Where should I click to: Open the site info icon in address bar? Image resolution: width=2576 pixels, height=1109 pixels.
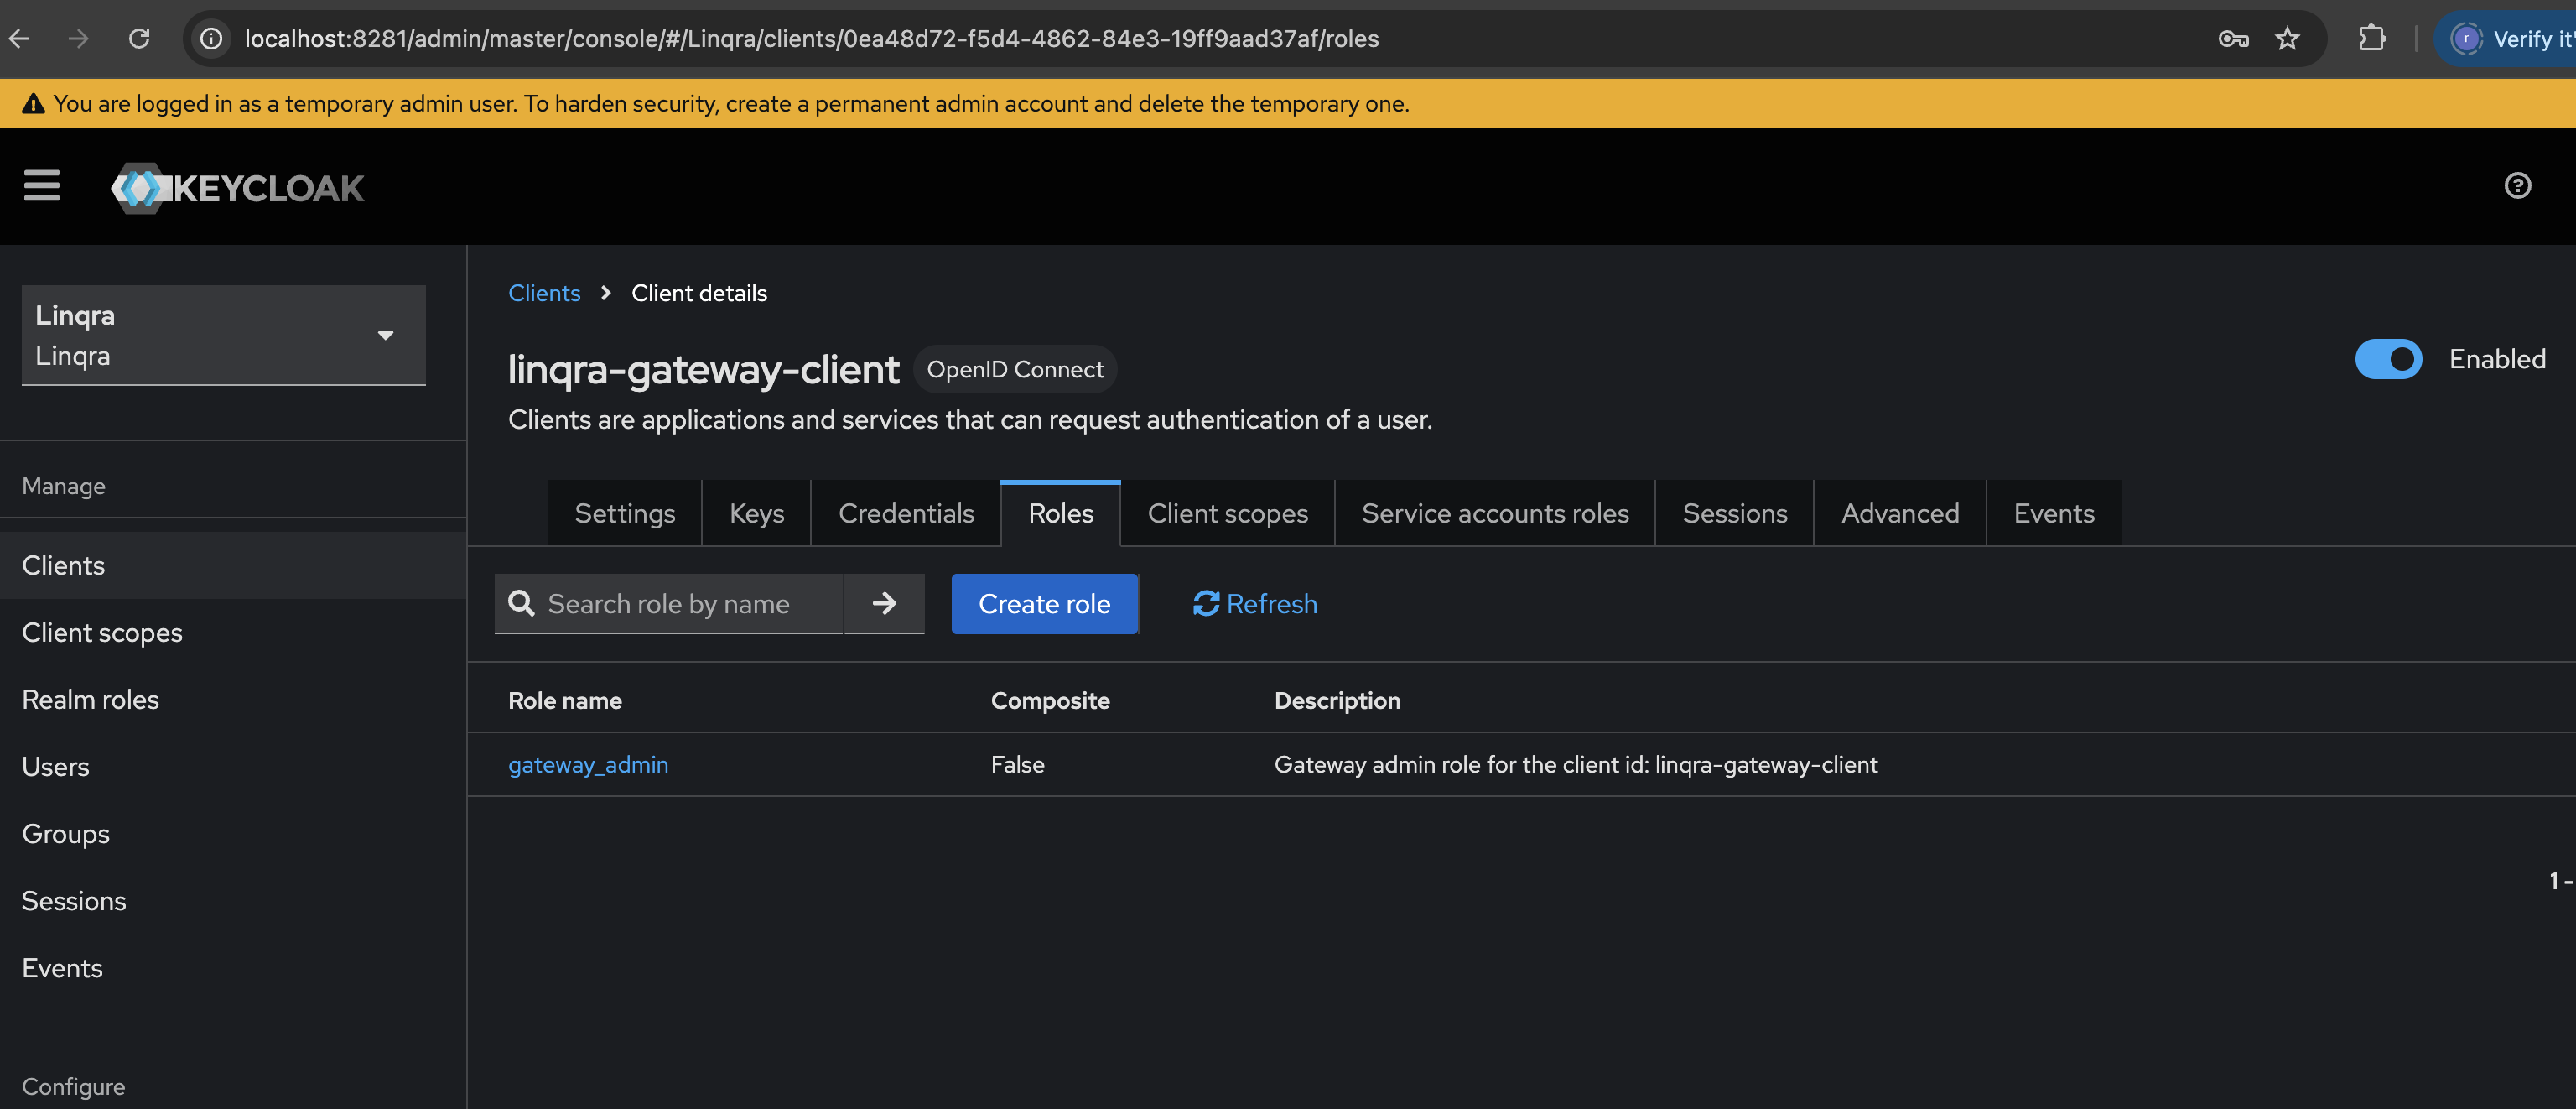click(211, 38)
